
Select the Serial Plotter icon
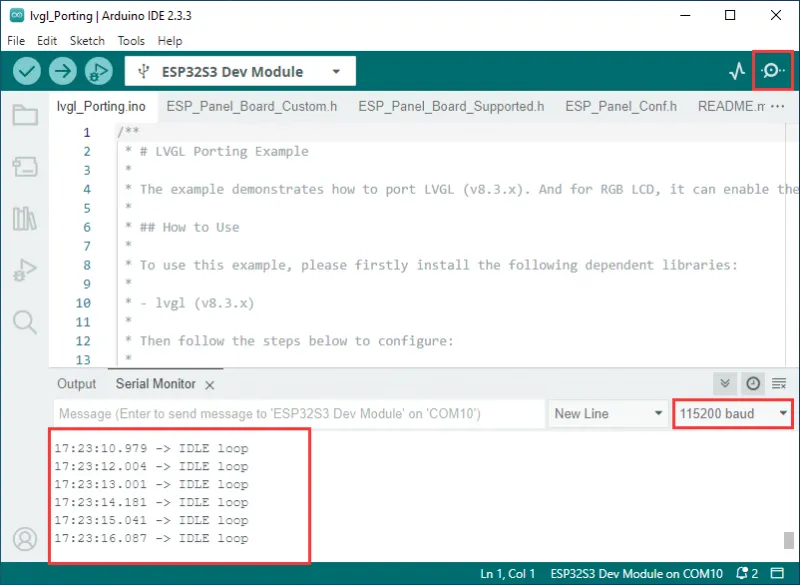click(735, 71)
